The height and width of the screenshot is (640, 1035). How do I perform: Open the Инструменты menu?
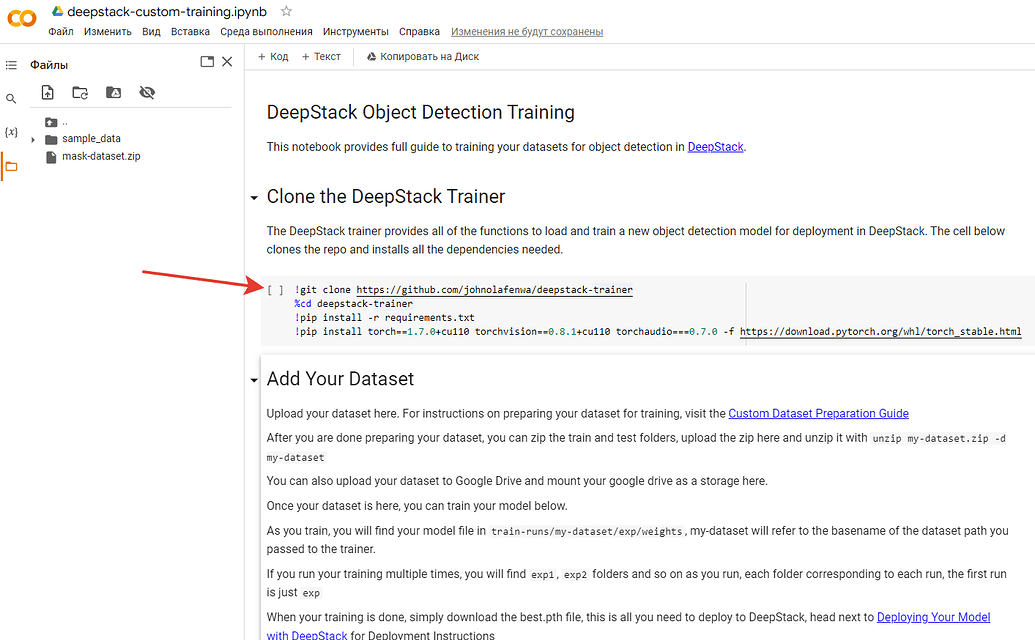[355, 31]
